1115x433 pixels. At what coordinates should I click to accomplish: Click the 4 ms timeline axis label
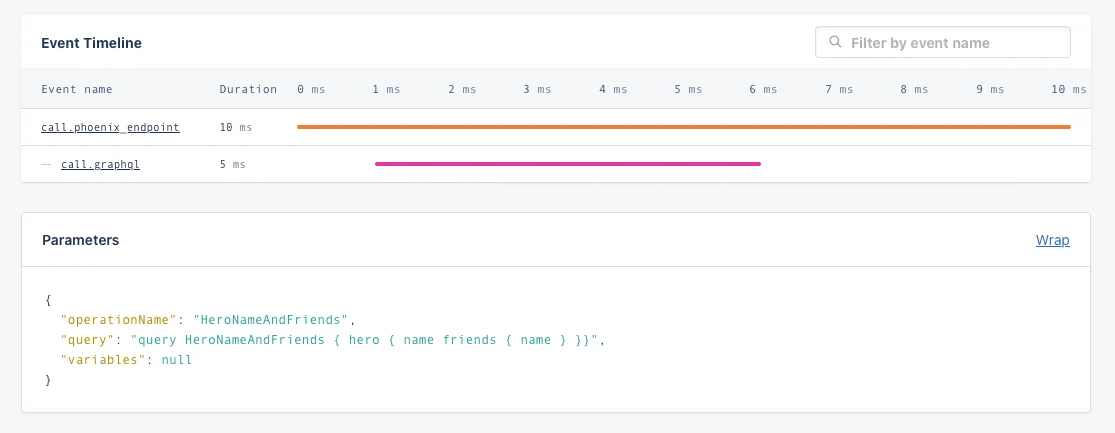pos(613,90)
